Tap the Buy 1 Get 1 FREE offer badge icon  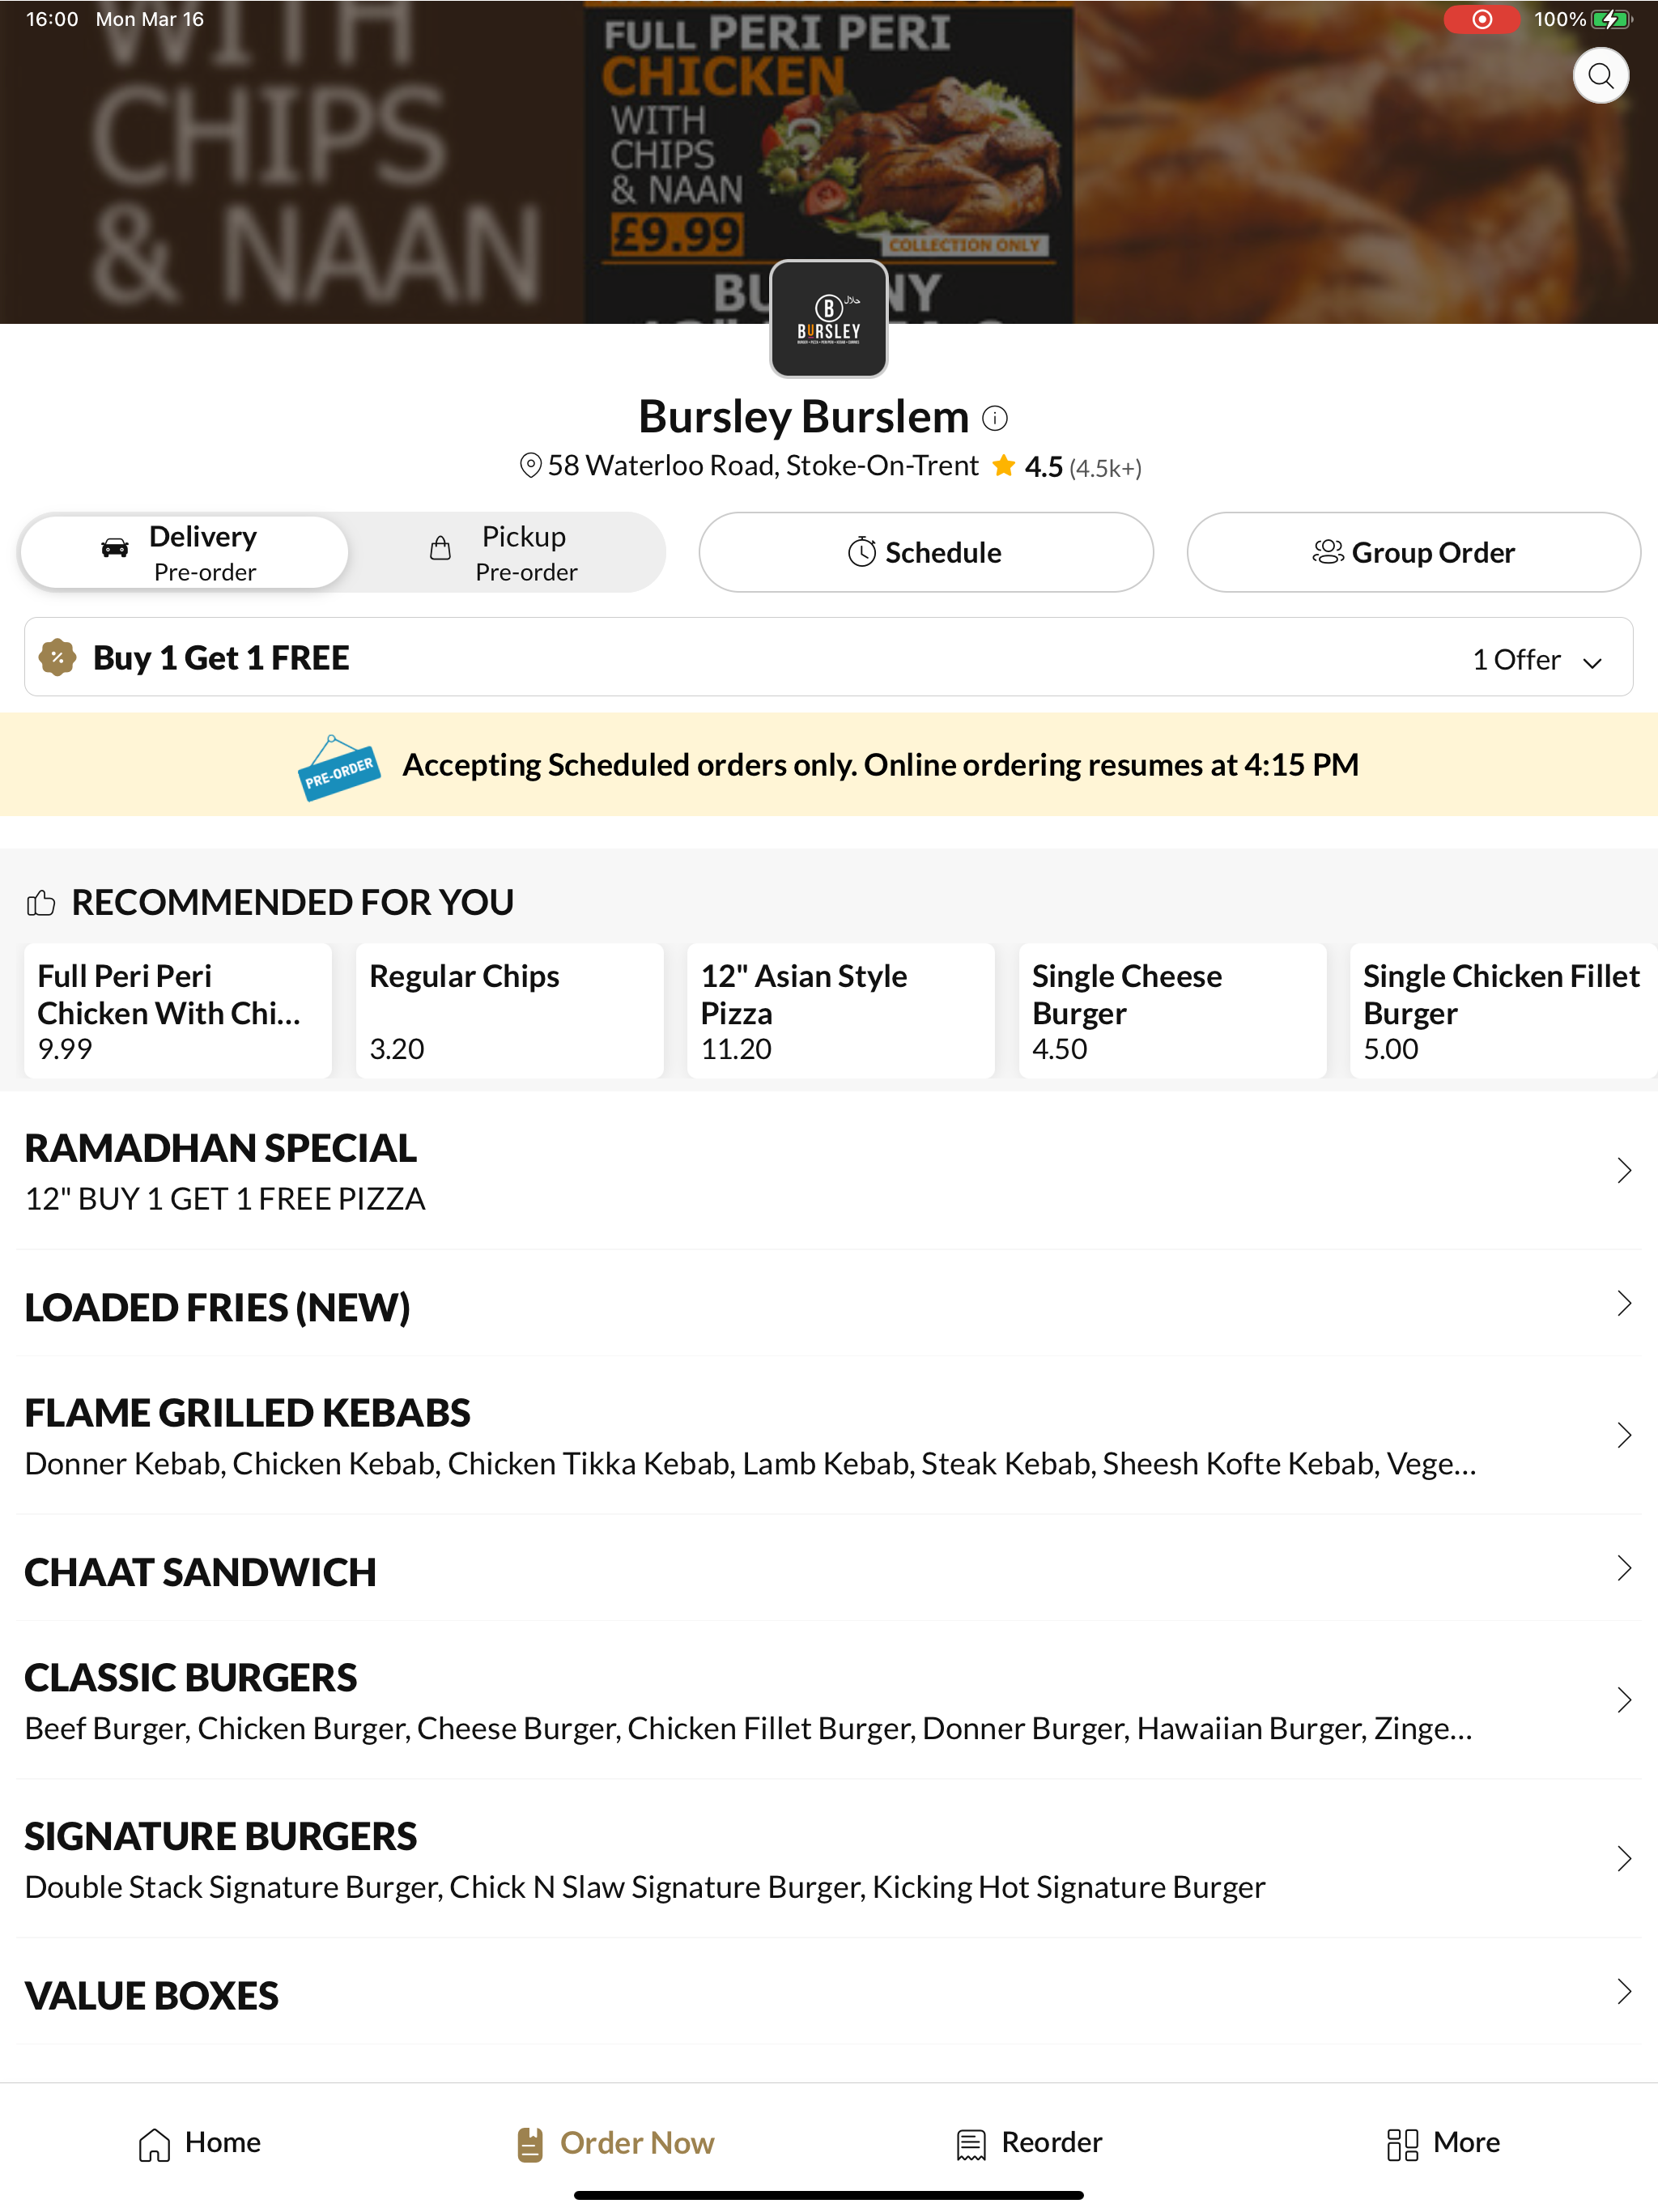(58, 657)
